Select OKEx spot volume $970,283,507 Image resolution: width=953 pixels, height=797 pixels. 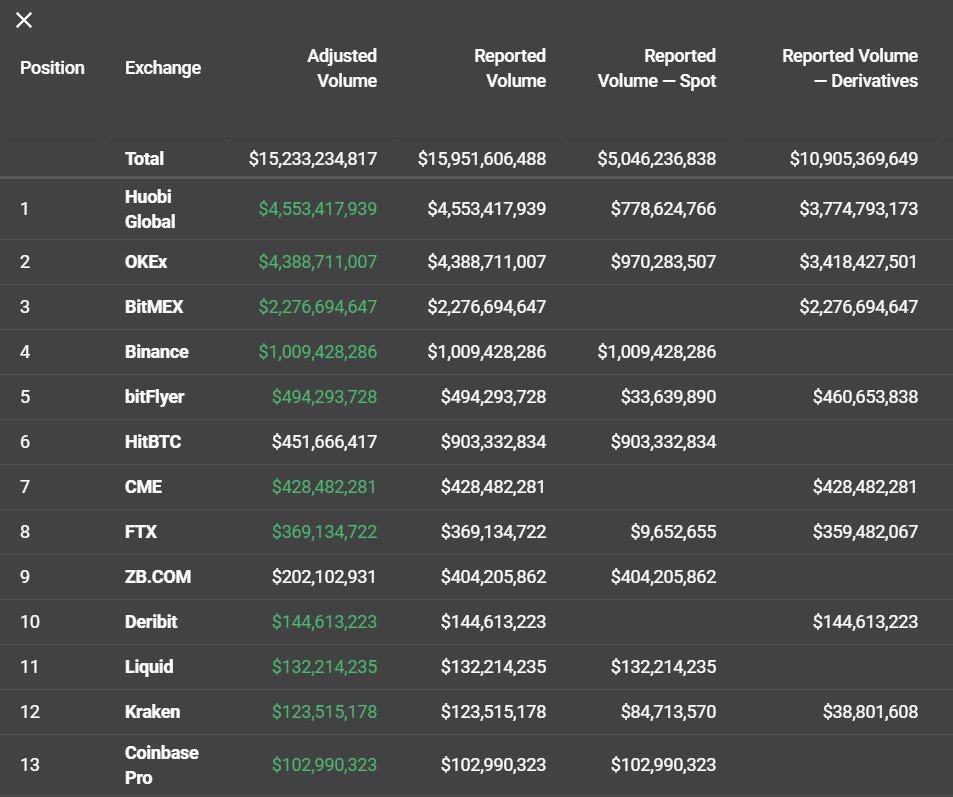tap(664, 262)
